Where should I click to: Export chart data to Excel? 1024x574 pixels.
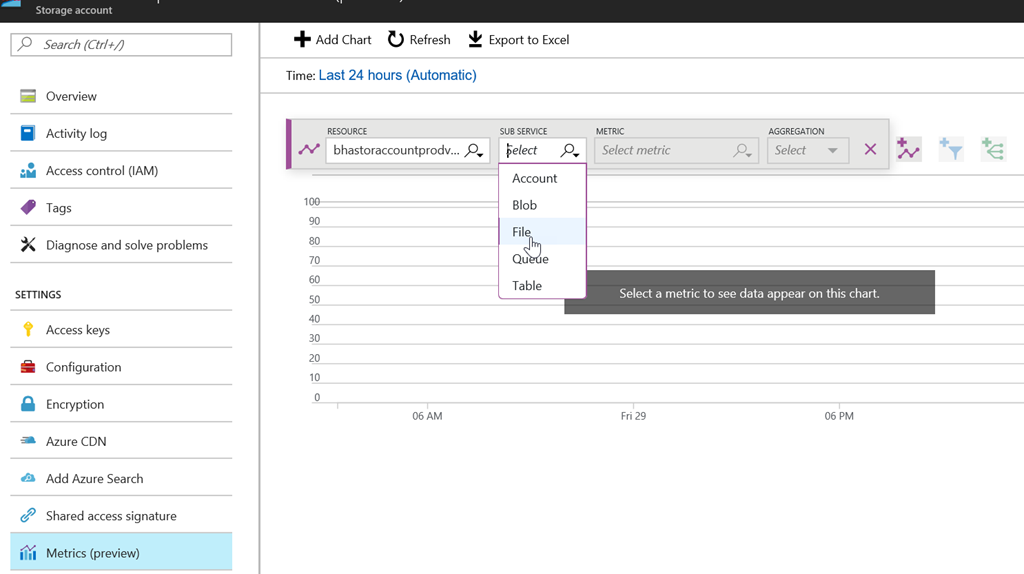(518, 40)
